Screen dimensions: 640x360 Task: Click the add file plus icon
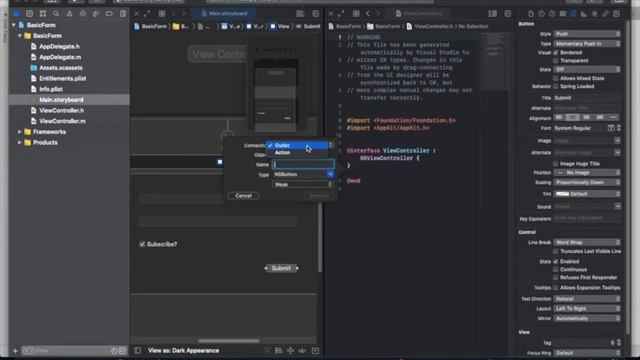tap(15, 350)
